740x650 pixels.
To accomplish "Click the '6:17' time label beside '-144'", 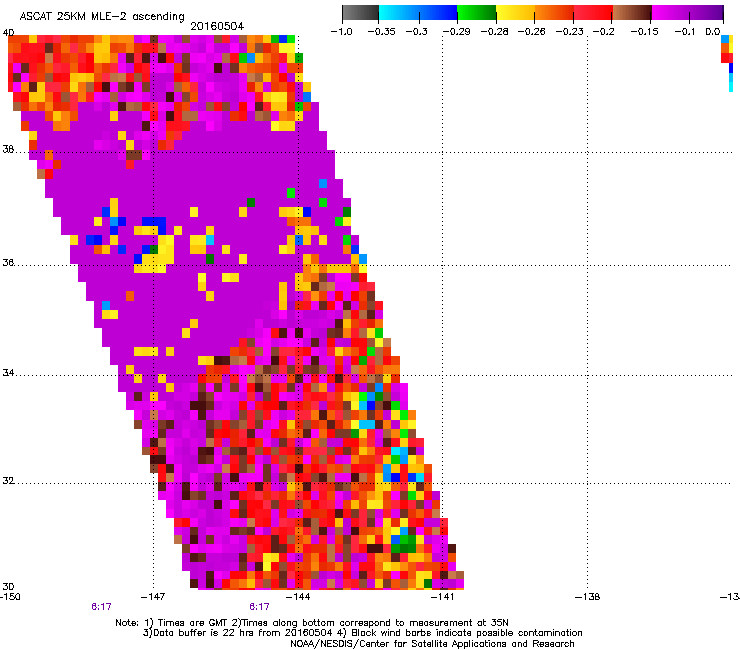I will click(260, 607).
